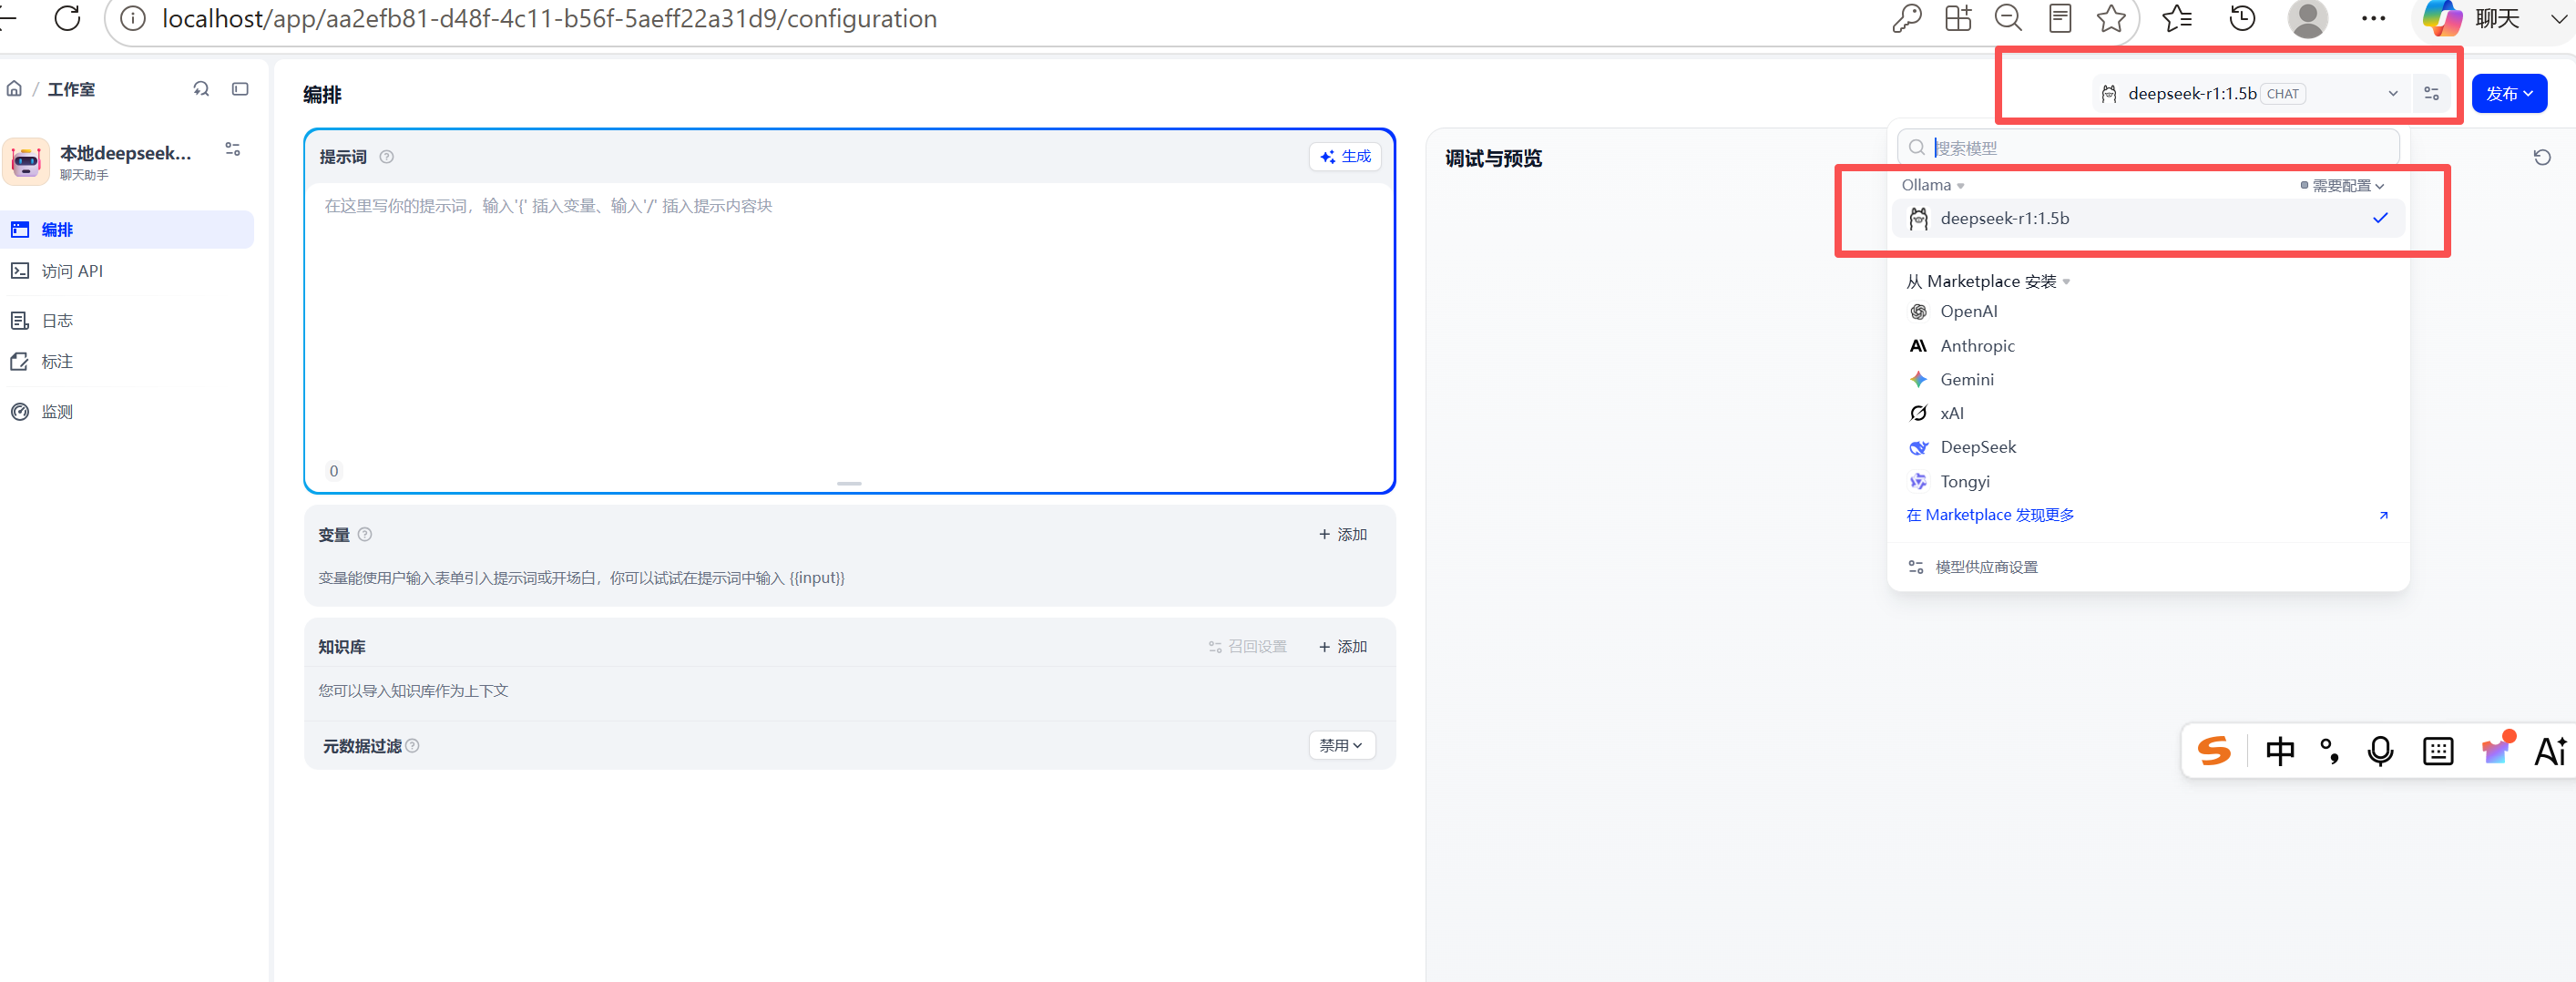Screen dimensions: 2576x982
Task: Collapse the 从 Marketplace 安装 section
Action: point(1987,282)
